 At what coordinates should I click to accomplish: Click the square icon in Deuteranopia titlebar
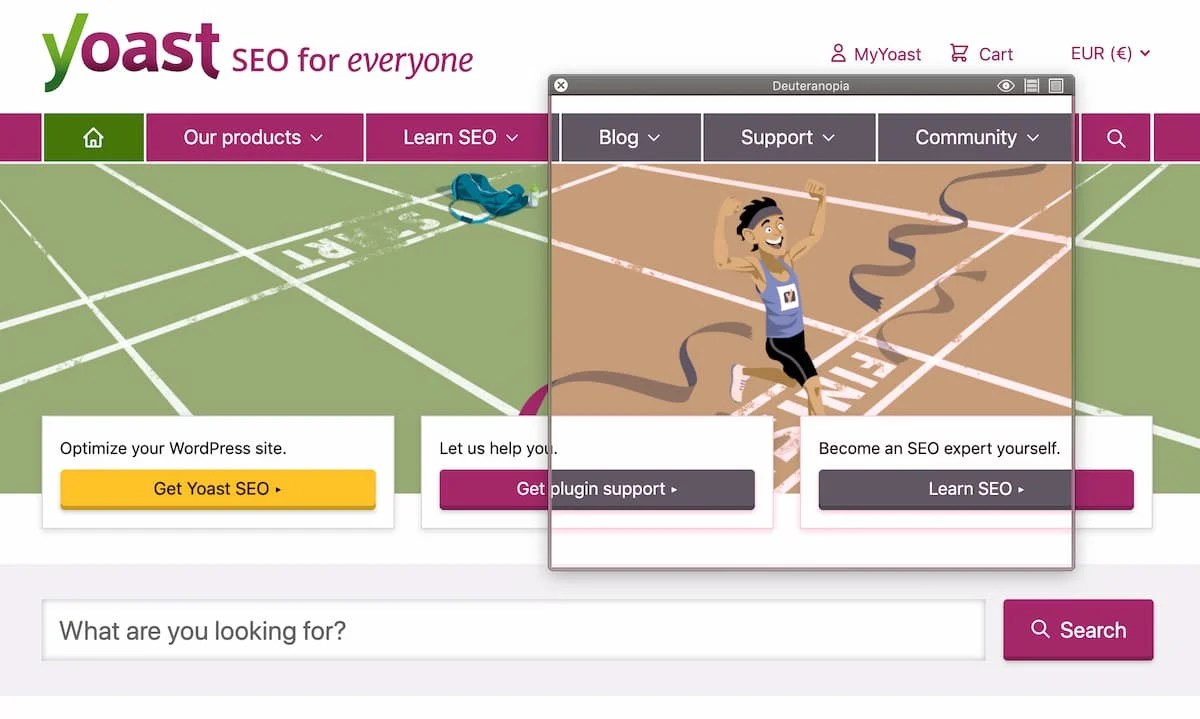point(1056,86)
